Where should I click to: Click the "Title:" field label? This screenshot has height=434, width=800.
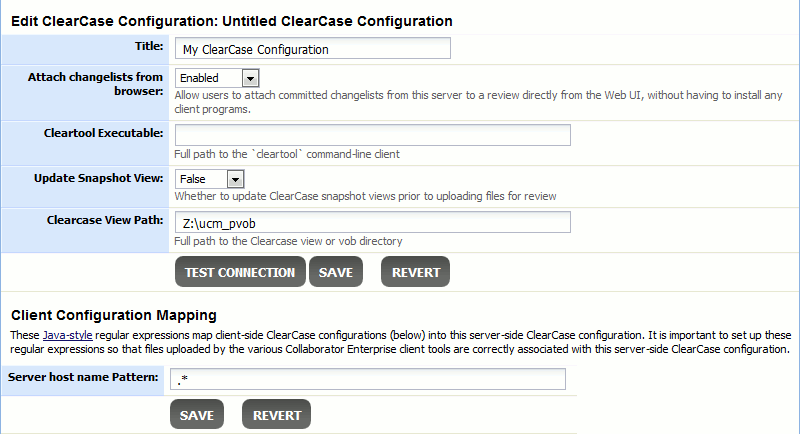[x=149, y=46]
